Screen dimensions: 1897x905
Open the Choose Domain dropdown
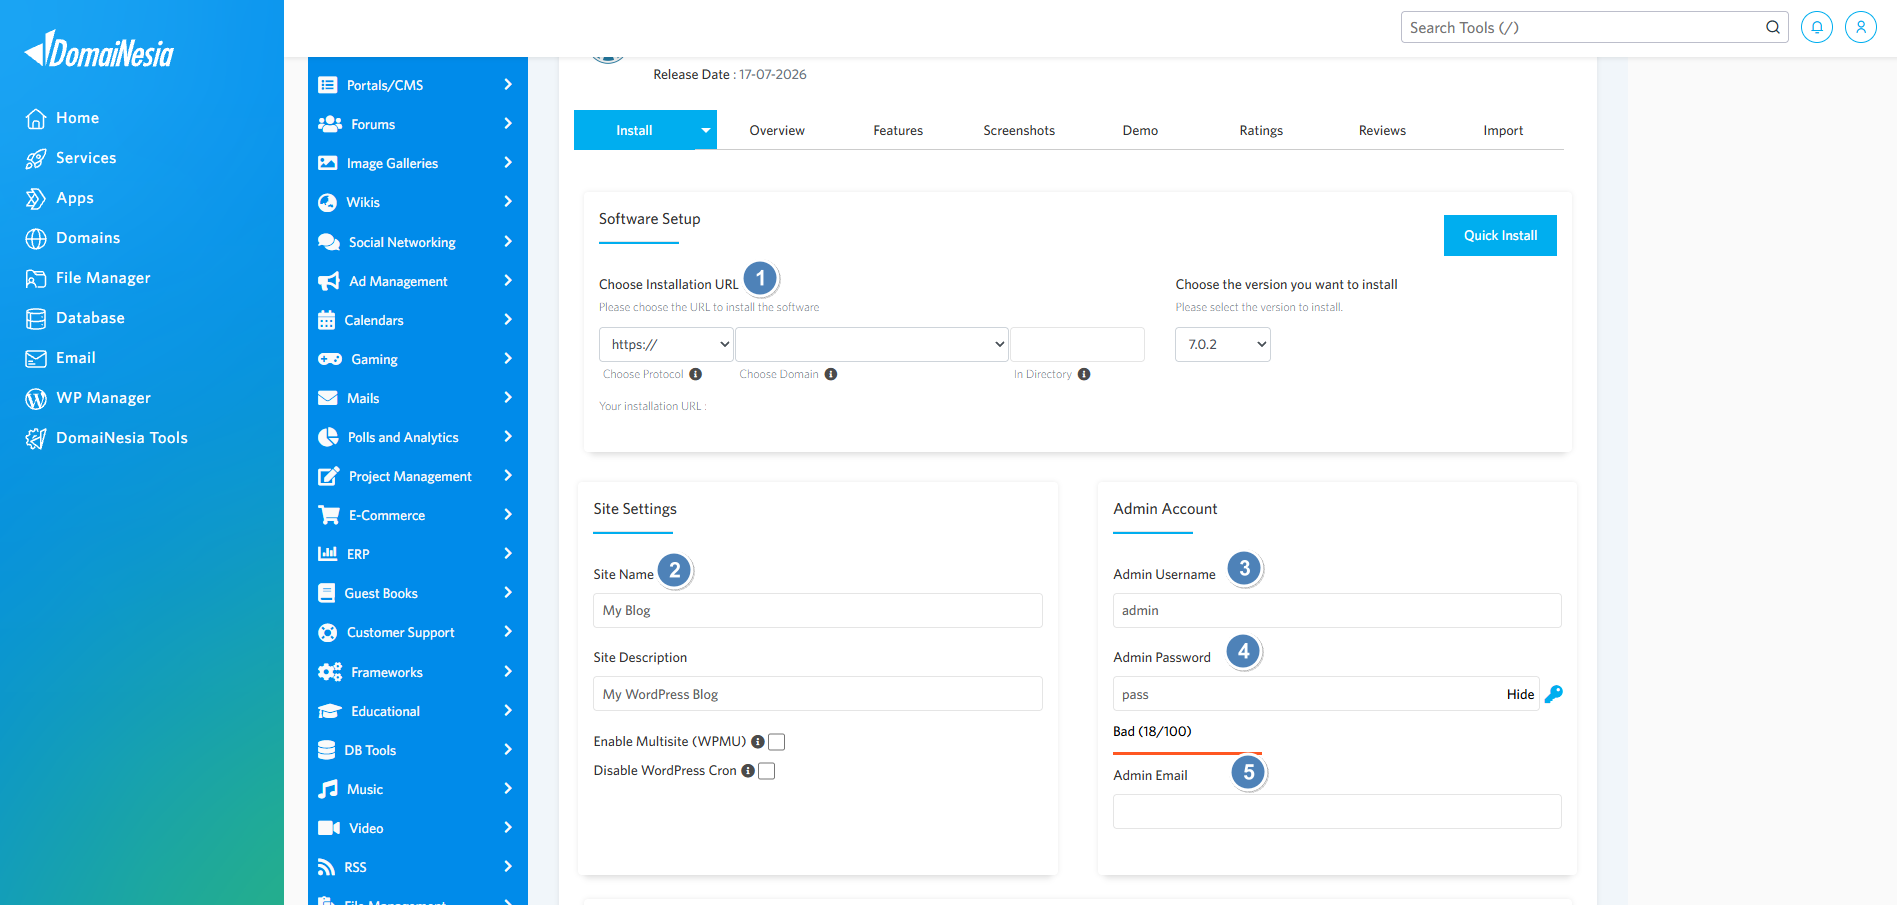pos(872,344)
